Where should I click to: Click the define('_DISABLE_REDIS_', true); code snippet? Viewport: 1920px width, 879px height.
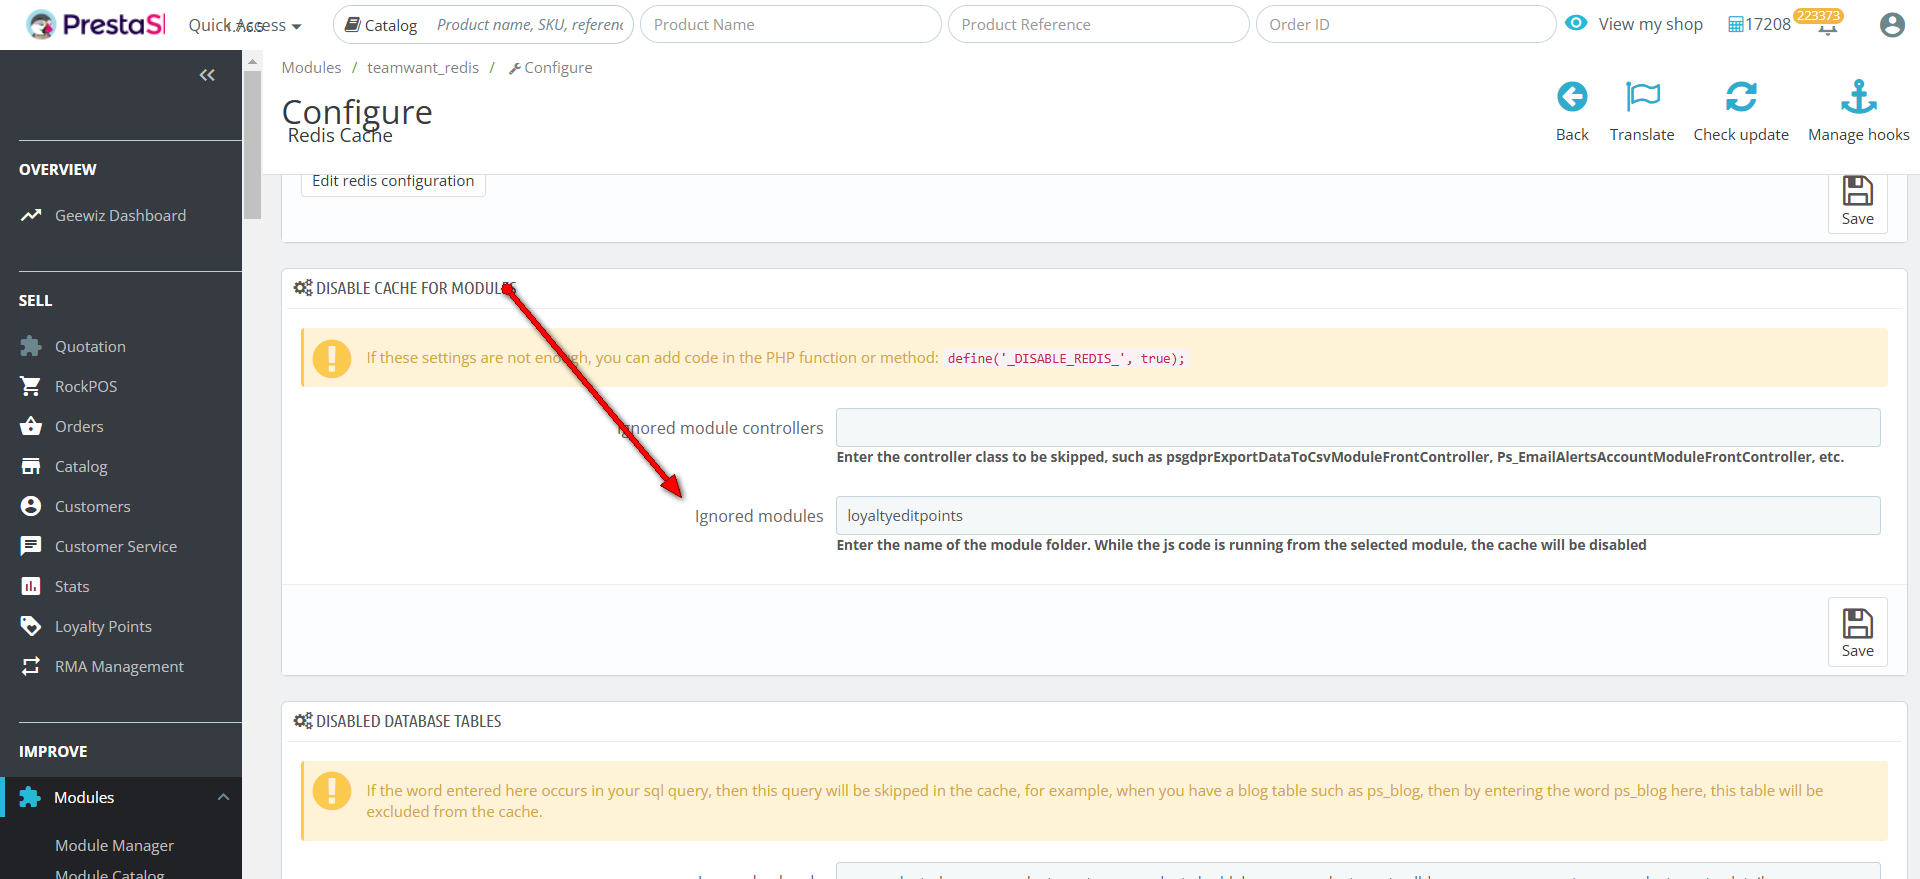coord(1066,358)
